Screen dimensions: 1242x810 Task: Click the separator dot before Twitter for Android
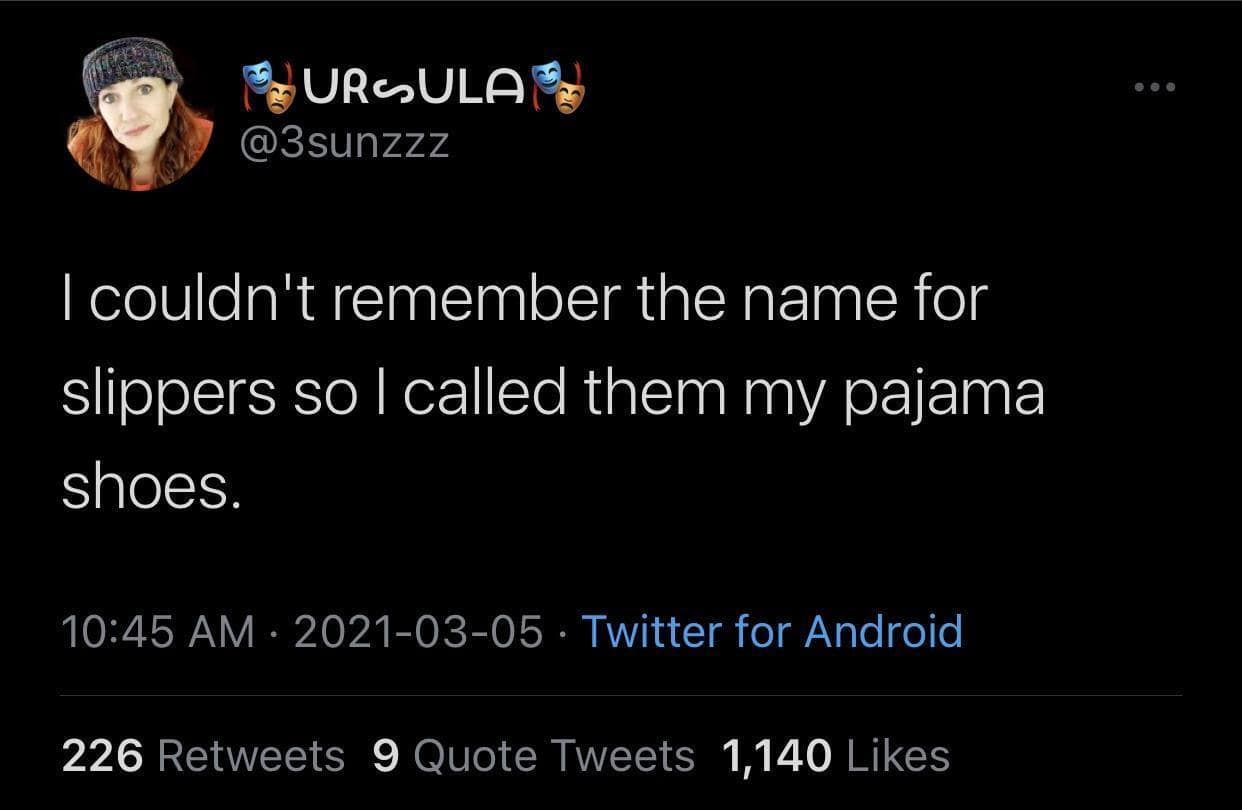(x=563, y=632)
